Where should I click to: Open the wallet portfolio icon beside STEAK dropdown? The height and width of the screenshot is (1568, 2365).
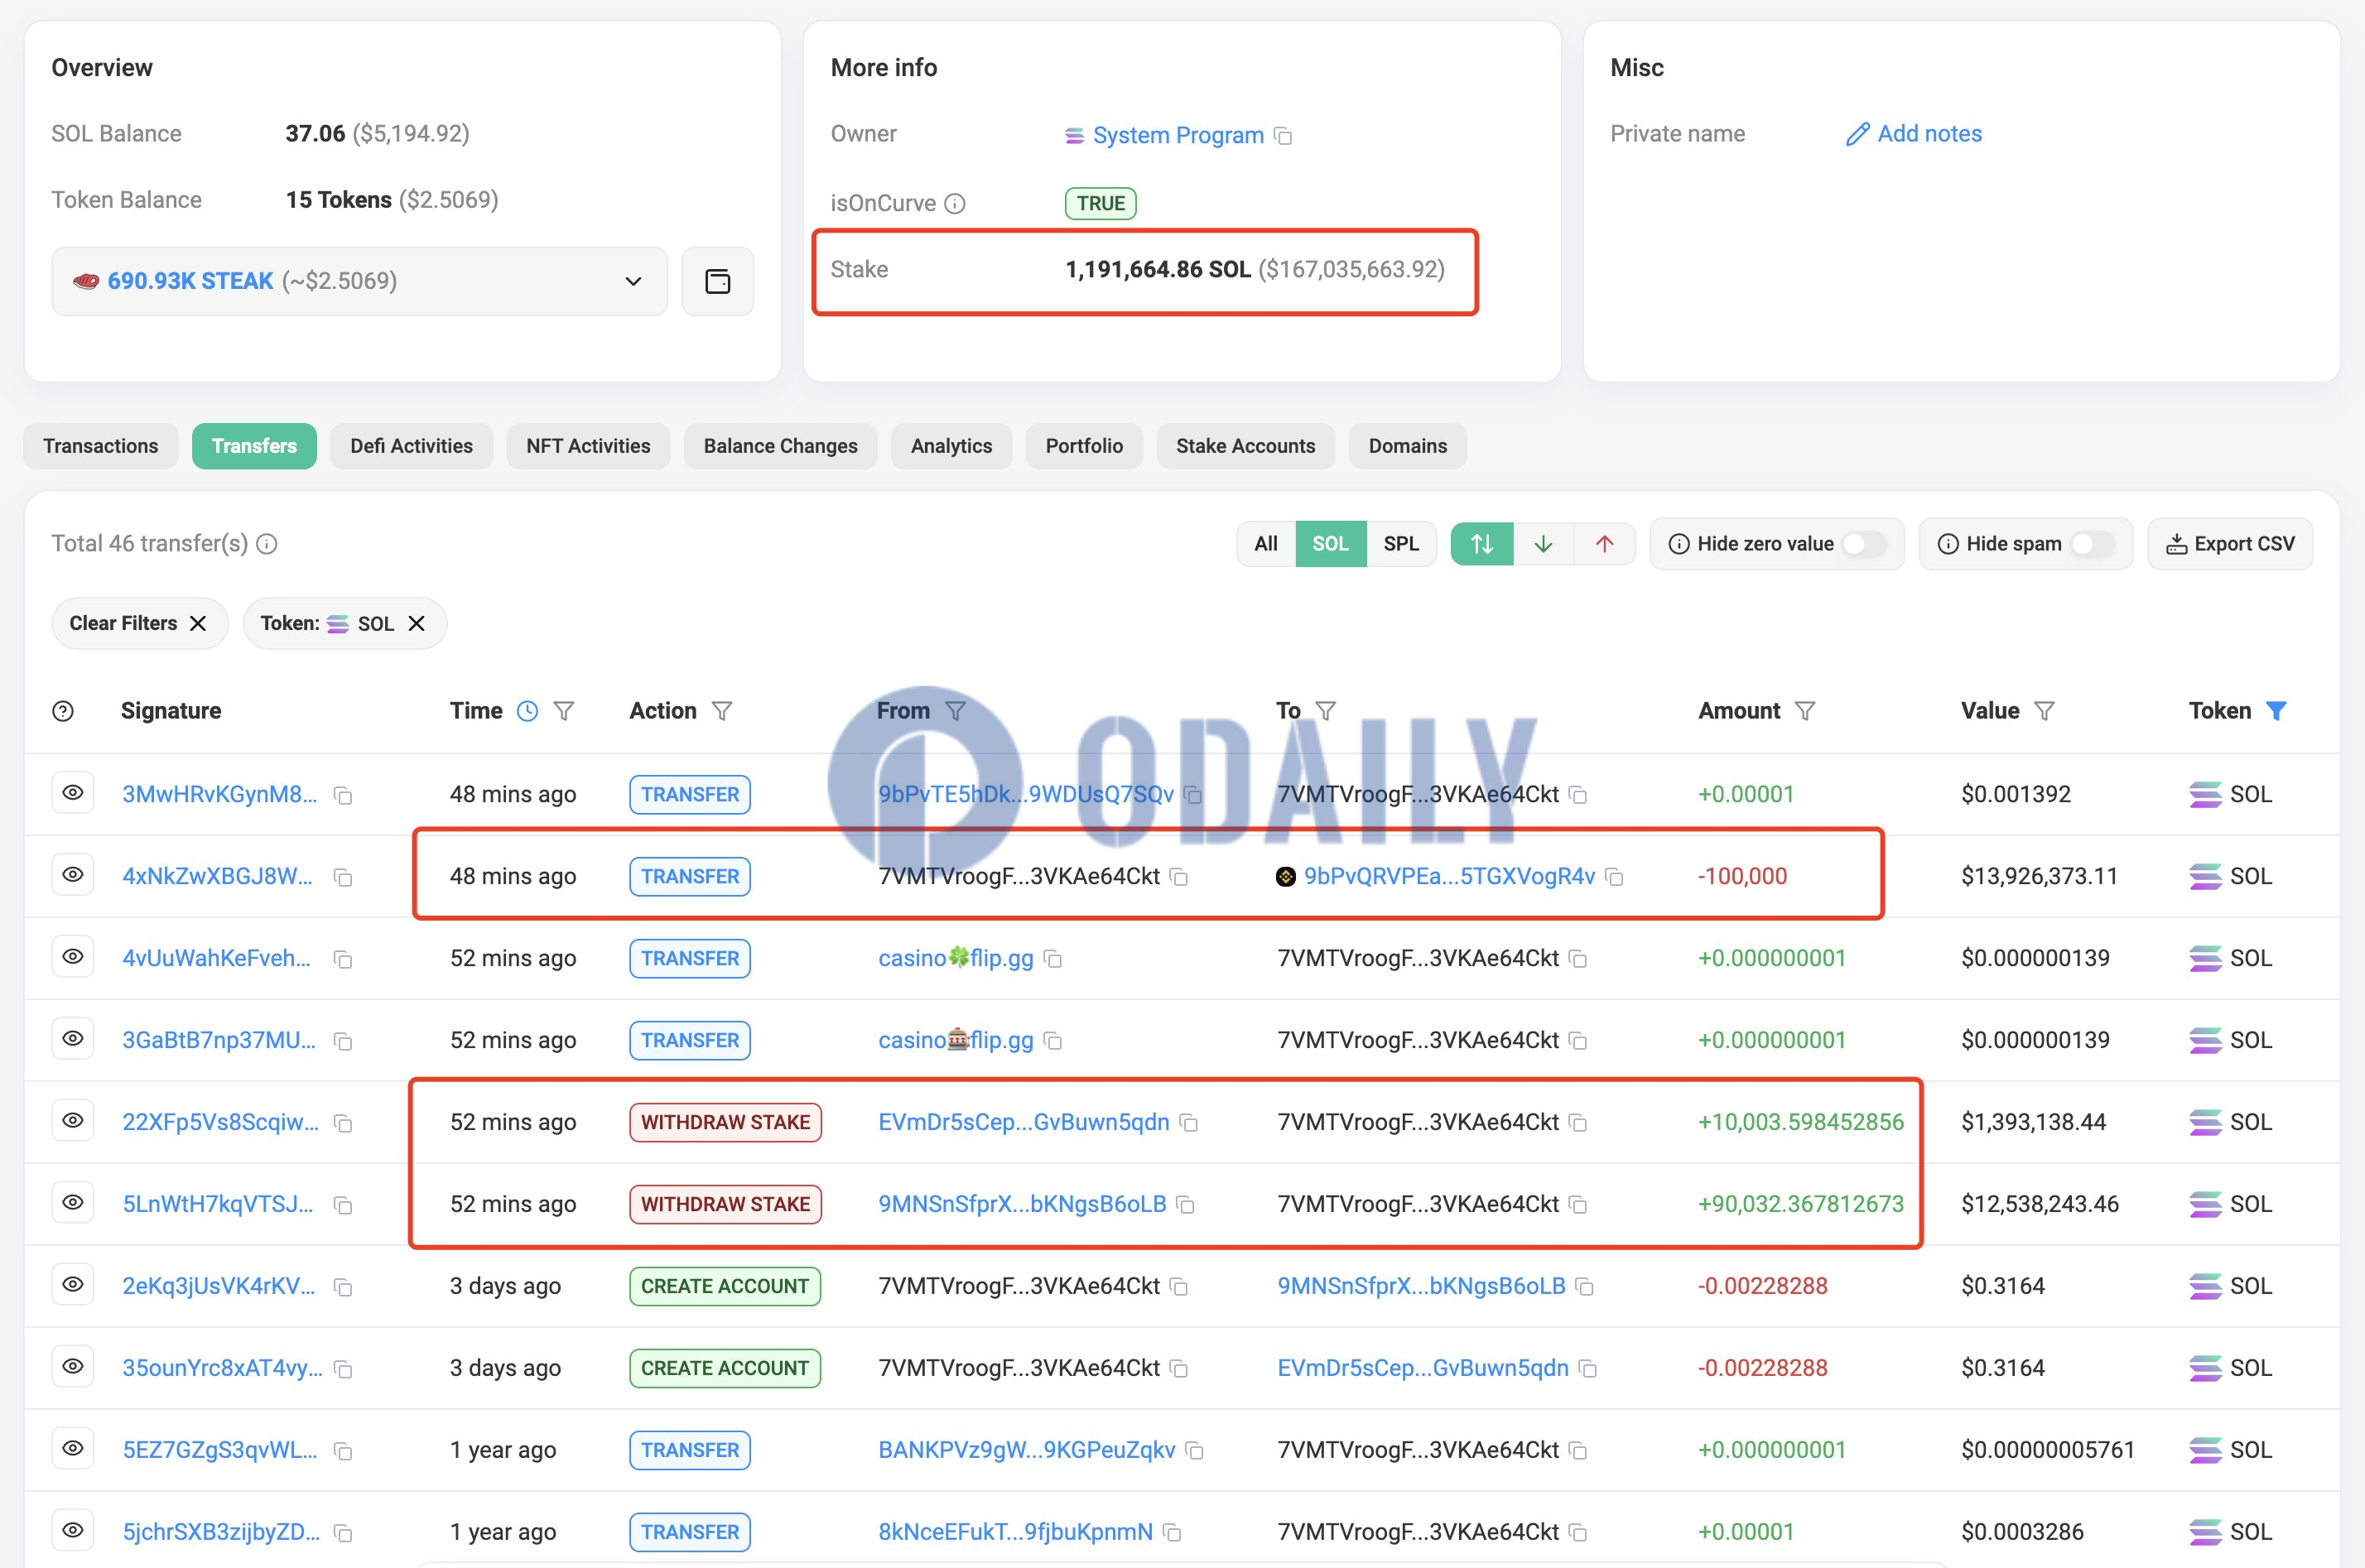click(717, 281)
